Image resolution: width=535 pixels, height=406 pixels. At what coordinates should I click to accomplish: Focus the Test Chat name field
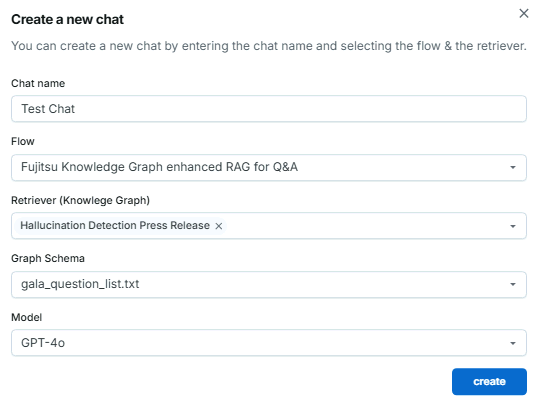click(x=269, y=109)
